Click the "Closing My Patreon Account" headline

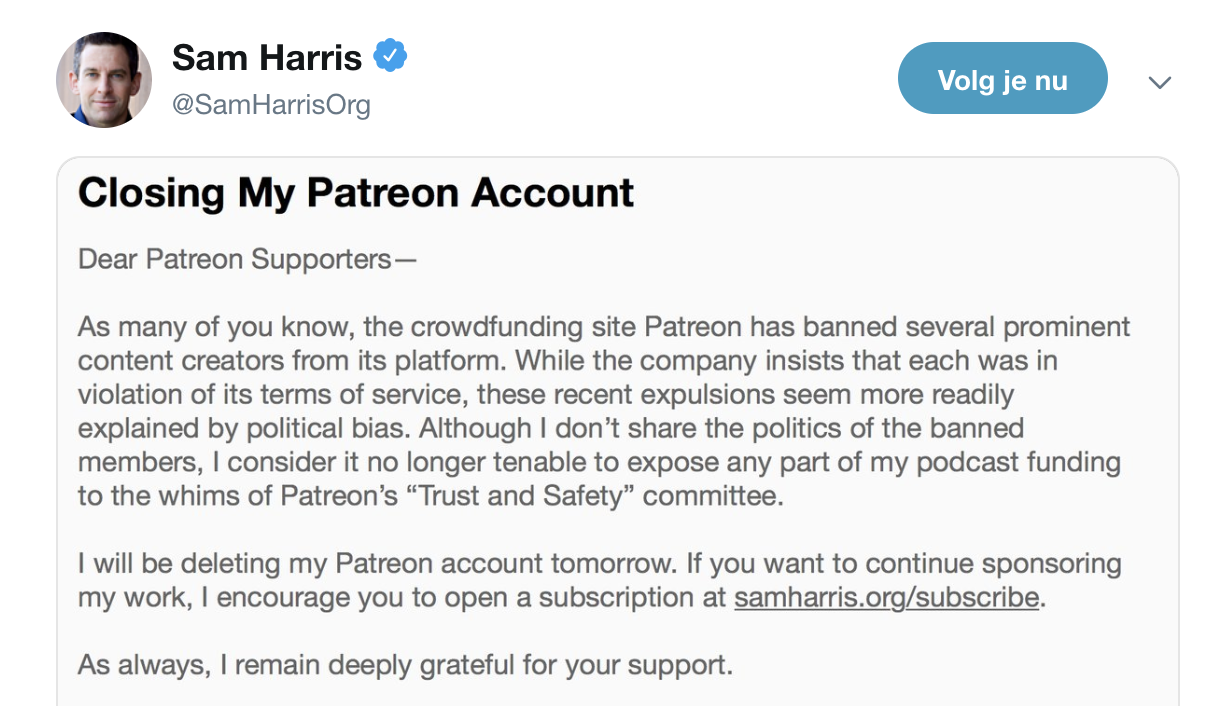(x=356, y=193)
